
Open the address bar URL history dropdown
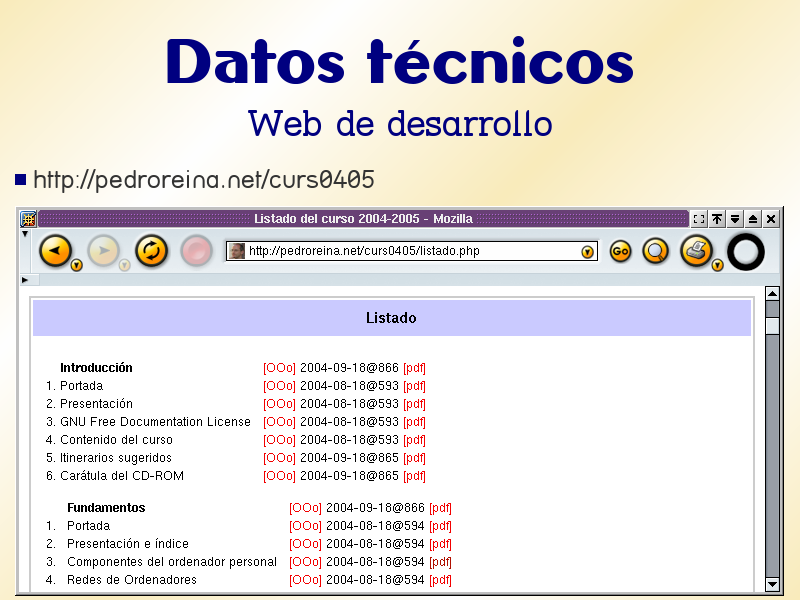tap(585, 251)
